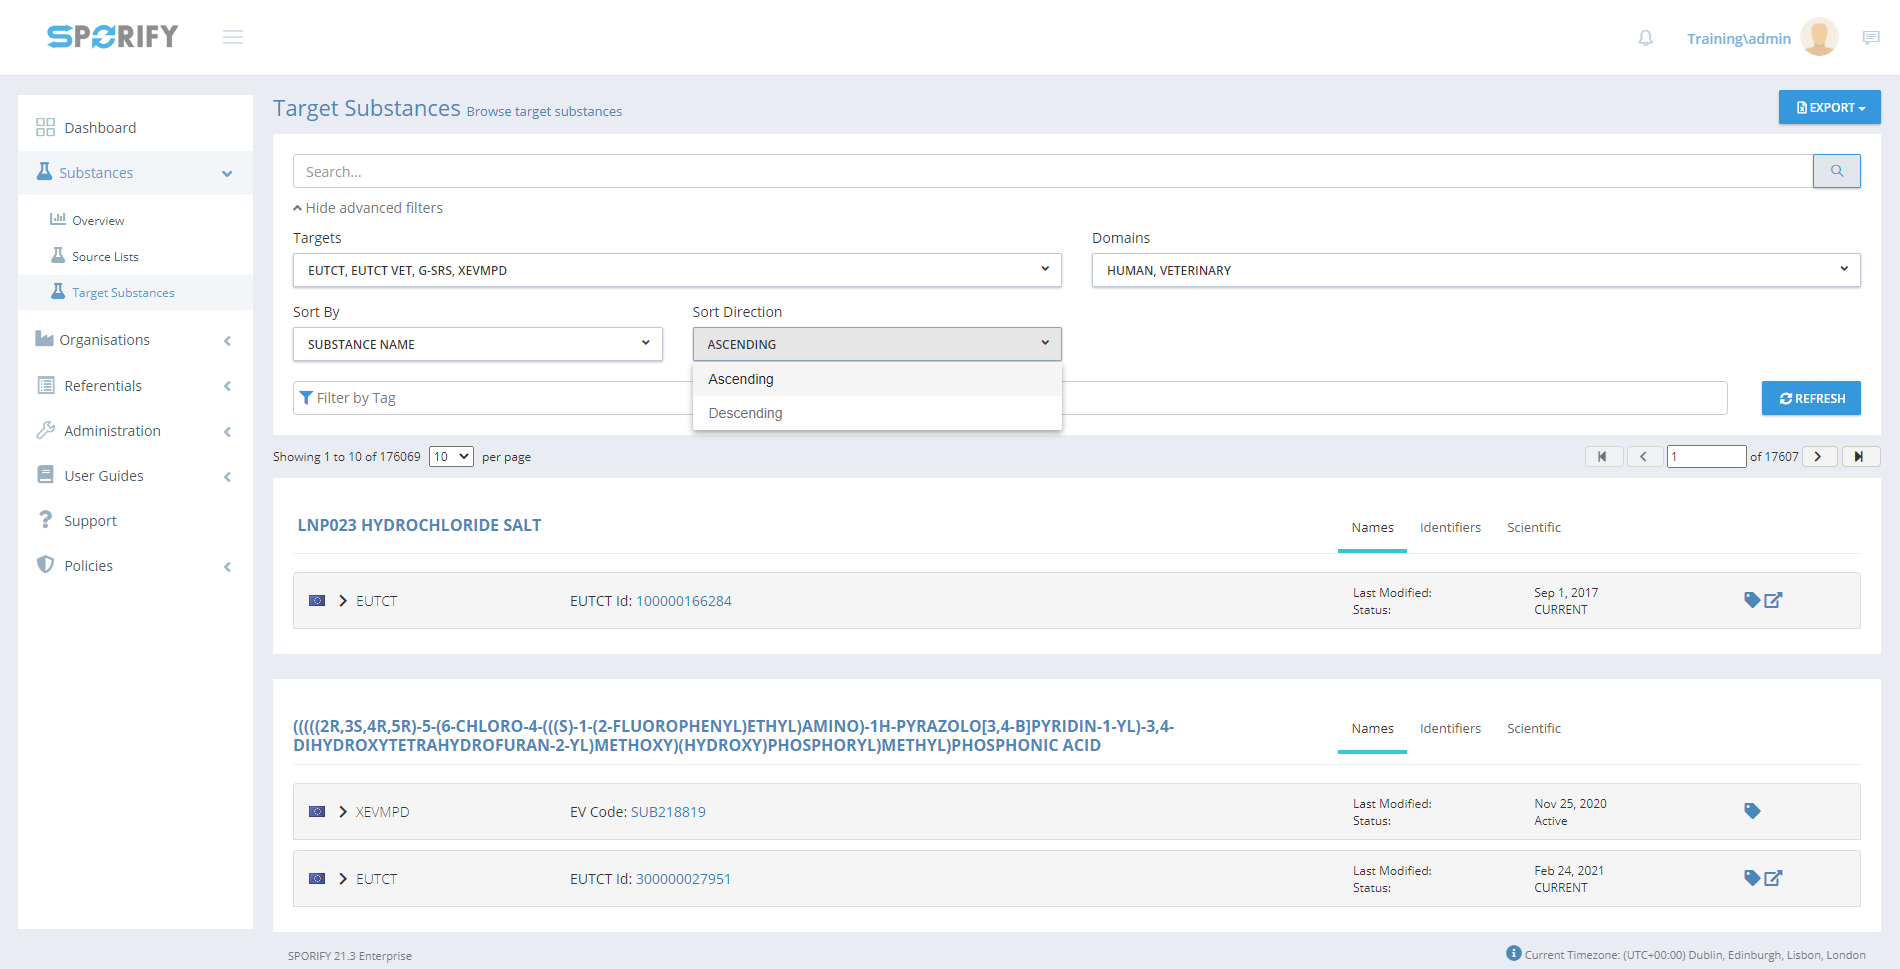Open Source Lists in sidebar
The height and width of the screenshot is (969, 1900).
pos(105,257)
